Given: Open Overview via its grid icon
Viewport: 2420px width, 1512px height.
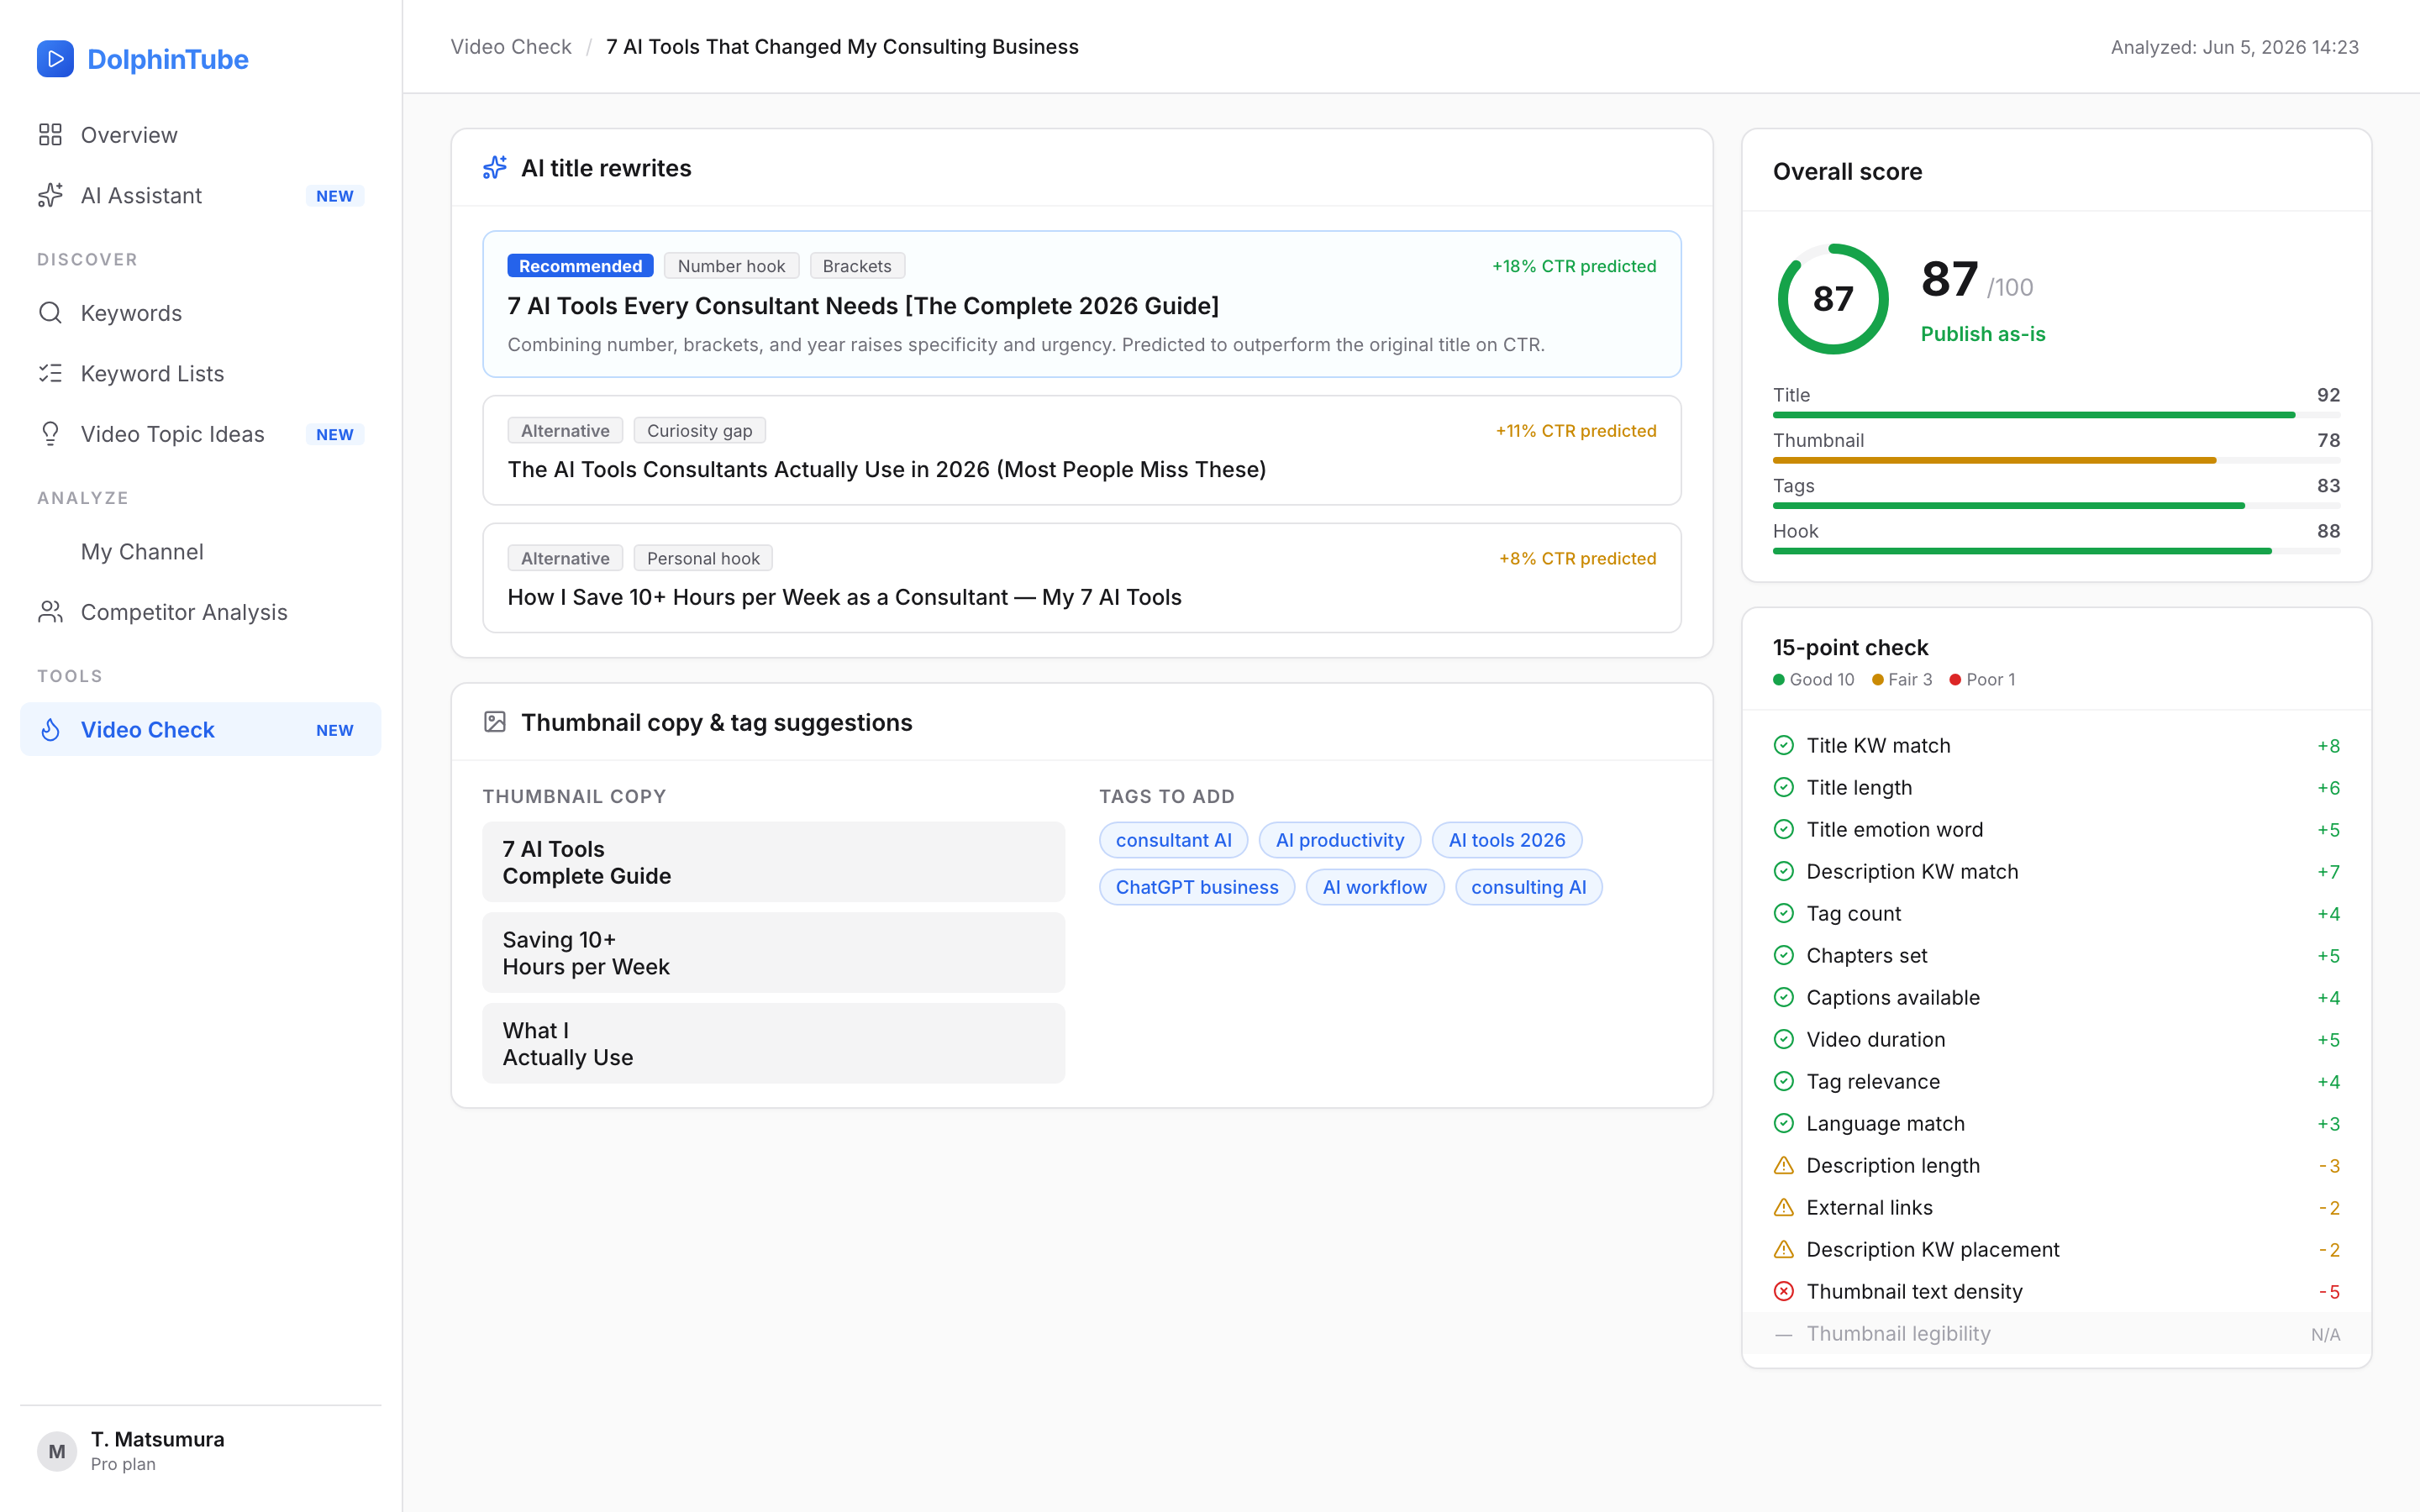Looking at the screenshot, I should point(50,135).
